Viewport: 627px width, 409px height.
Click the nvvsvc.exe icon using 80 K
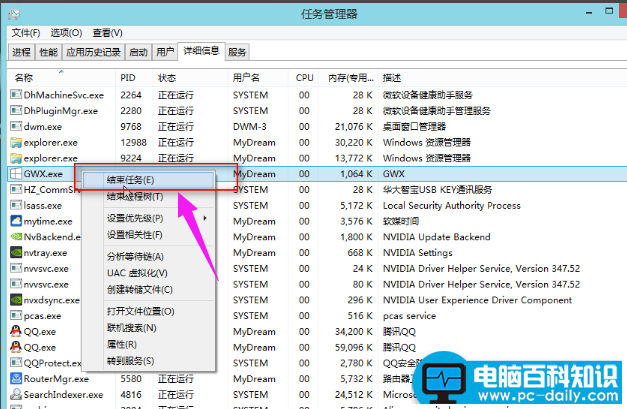(x=16, y=284)
